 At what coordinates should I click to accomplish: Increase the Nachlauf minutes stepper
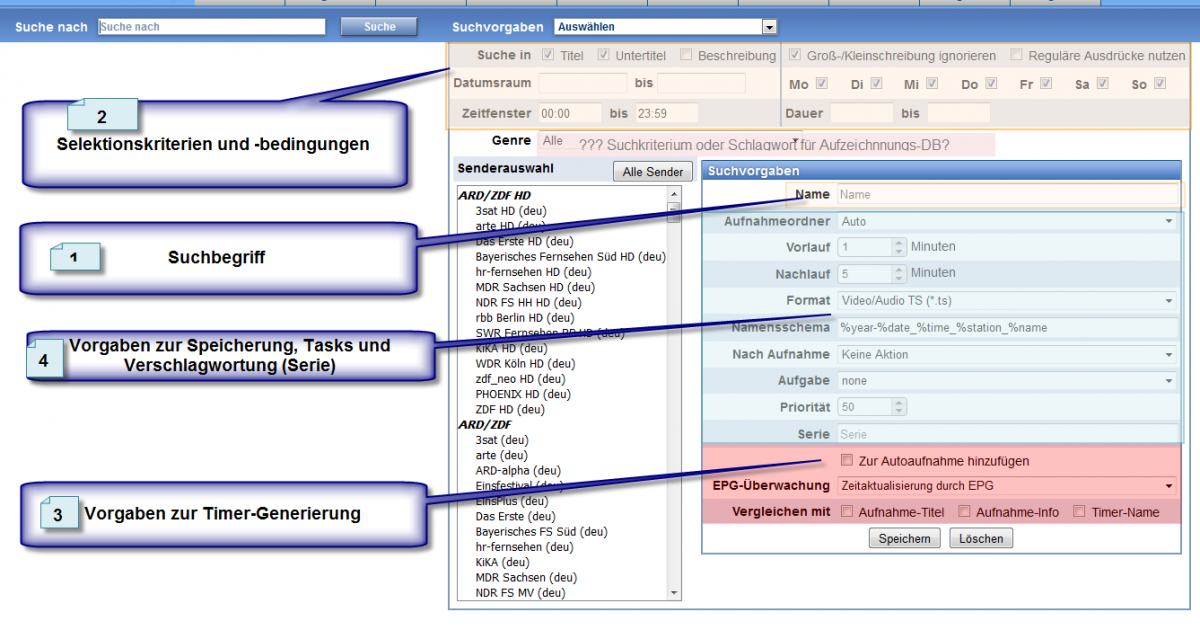click(899, 269)
